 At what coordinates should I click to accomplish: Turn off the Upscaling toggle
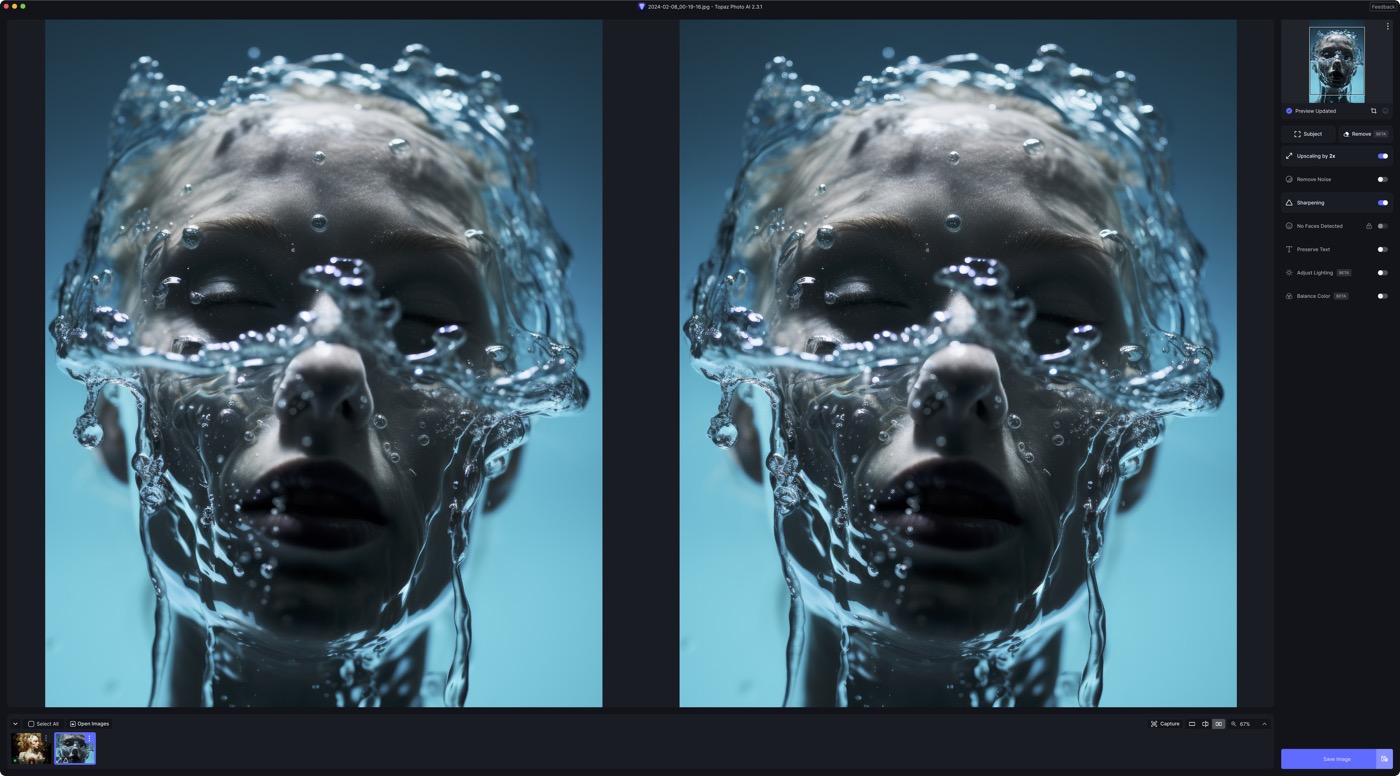tap(1383, 156)
